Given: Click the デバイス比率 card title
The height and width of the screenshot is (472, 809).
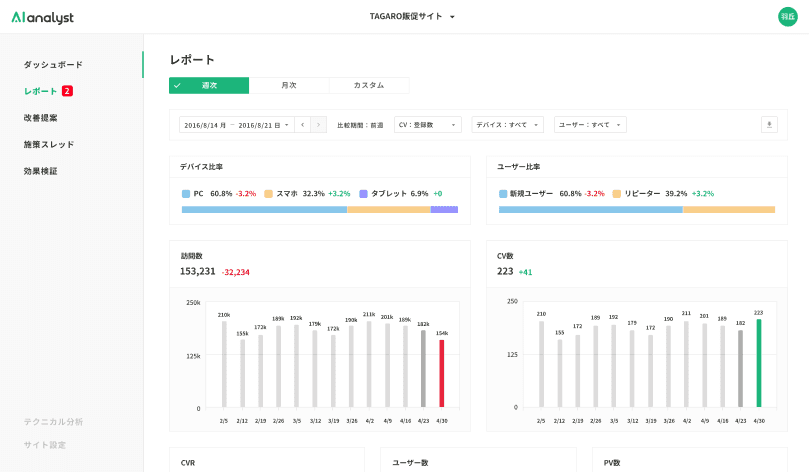Looking at the screenshot, I should point(201,167).
